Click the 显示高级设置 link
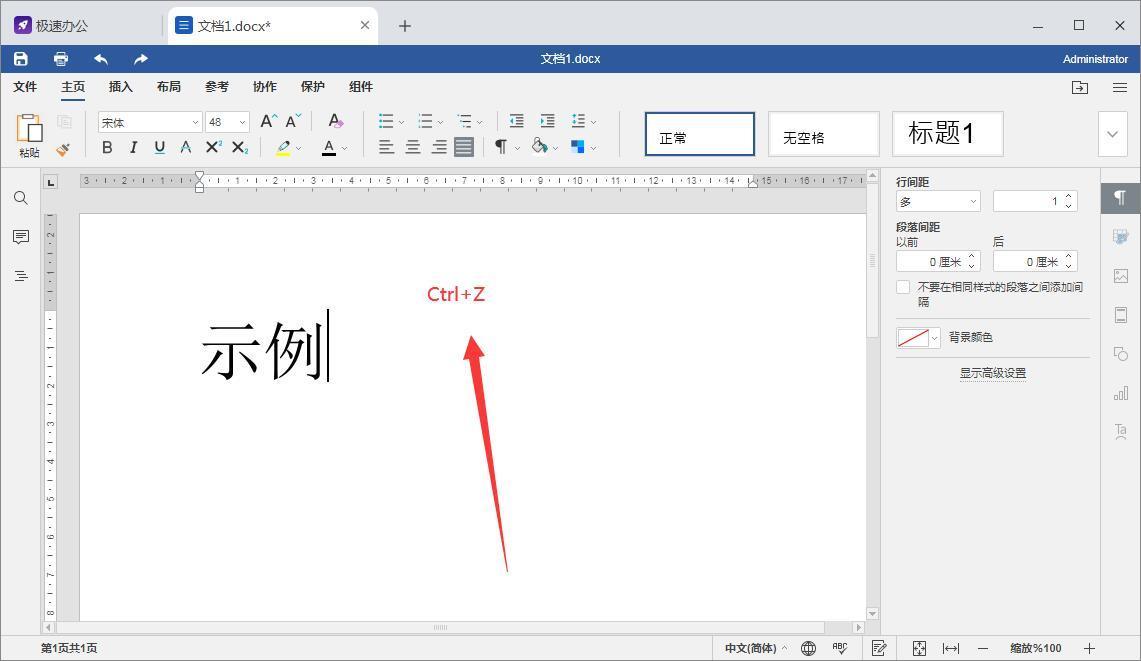Viewport: 1141px width, 661px height. click(x=992, y=373)
